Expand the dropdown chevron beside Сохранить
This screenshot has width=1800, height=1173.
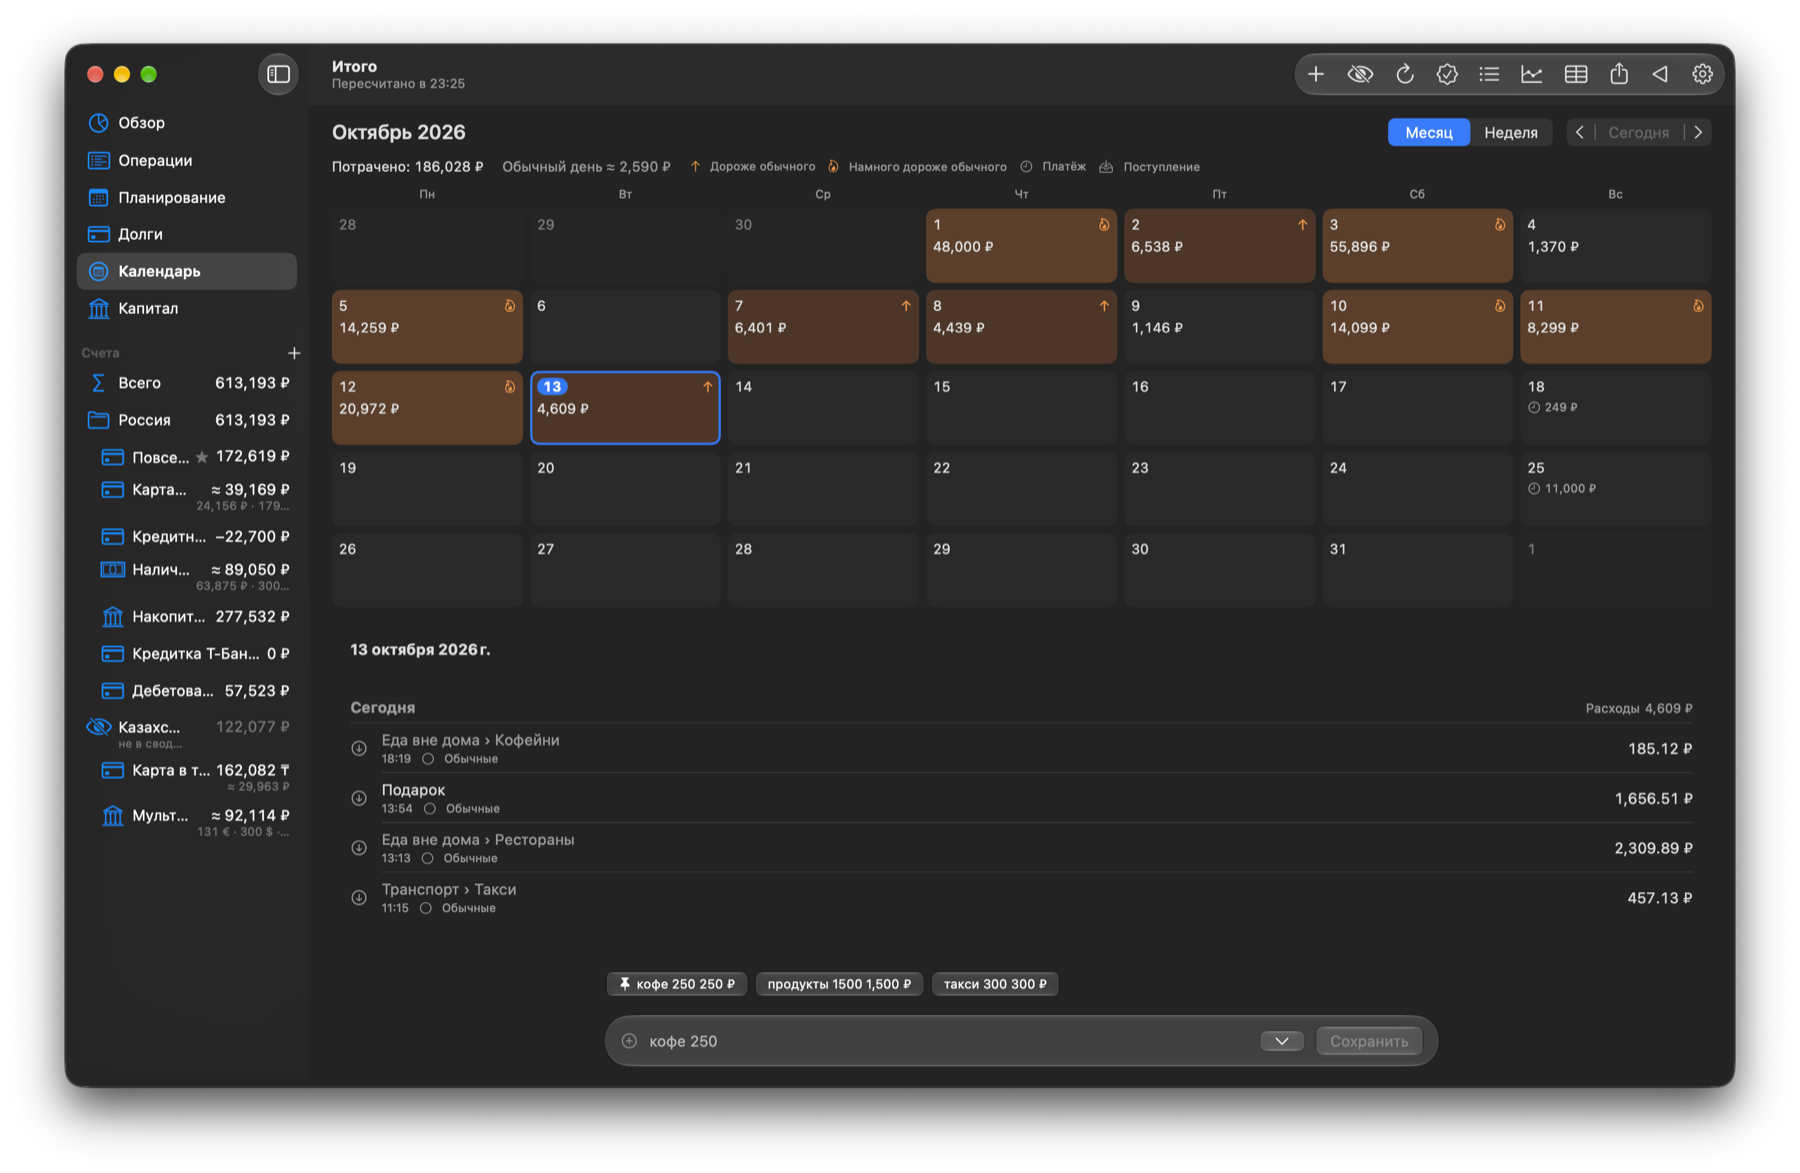click(x=1281, y=1042)
